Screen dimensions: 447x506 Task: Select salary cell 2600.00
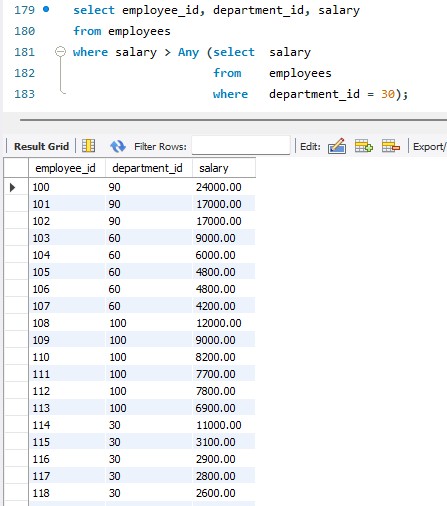224,493
